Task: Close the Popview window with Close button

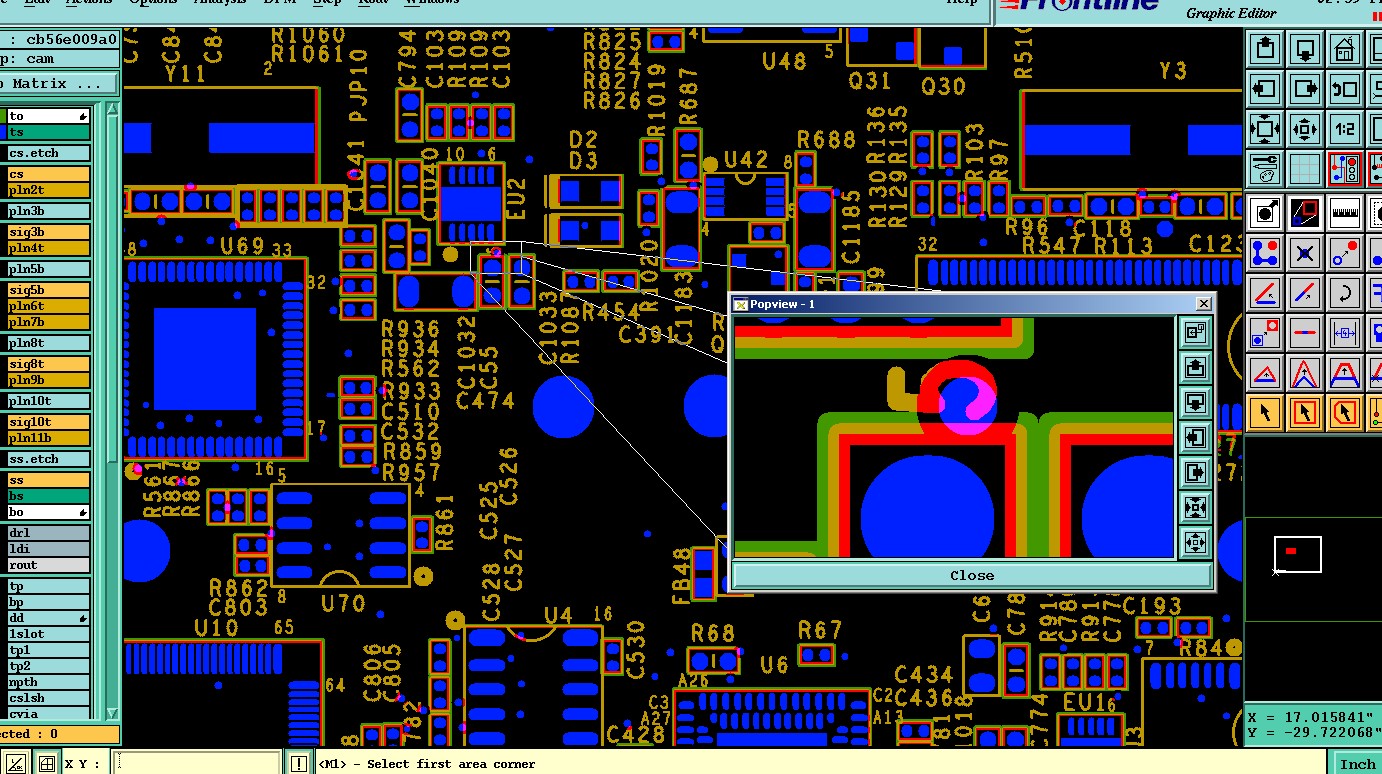Action: (972, 575)
